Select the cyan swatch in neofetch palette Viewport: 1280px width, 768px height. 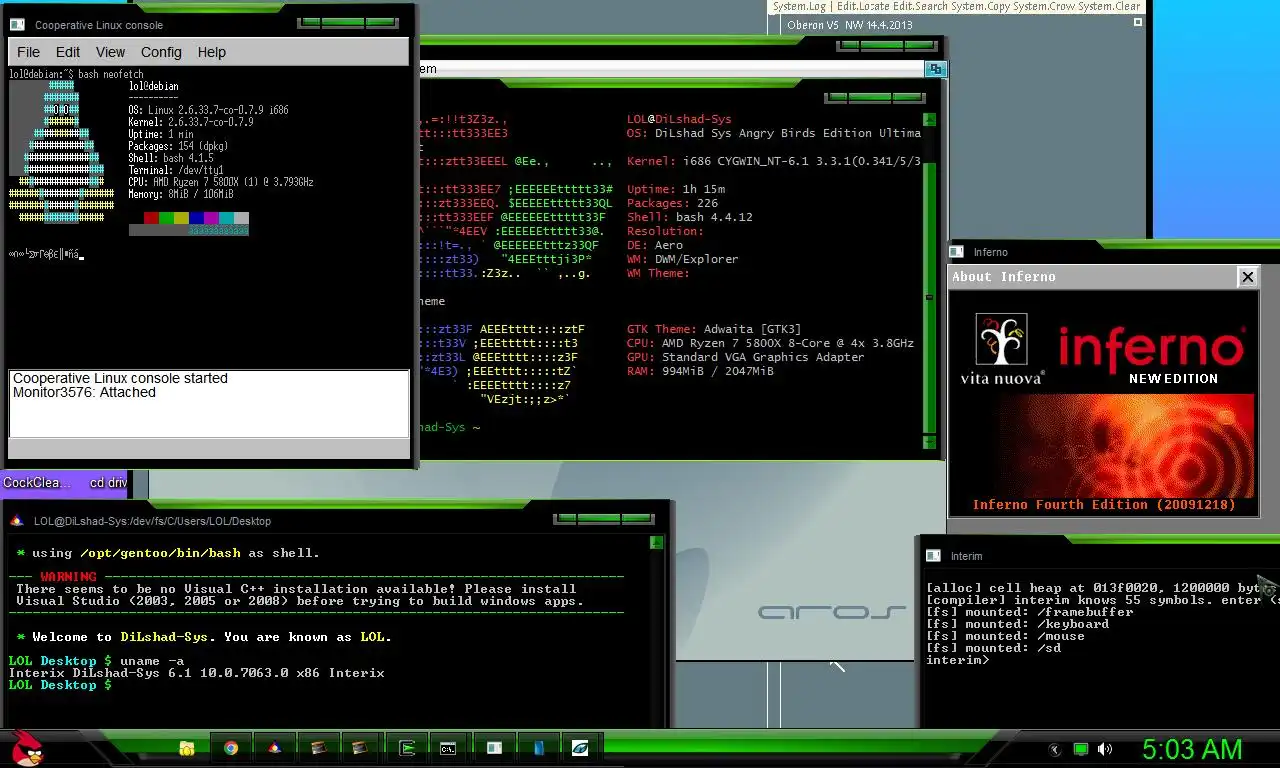pos(226,218)
